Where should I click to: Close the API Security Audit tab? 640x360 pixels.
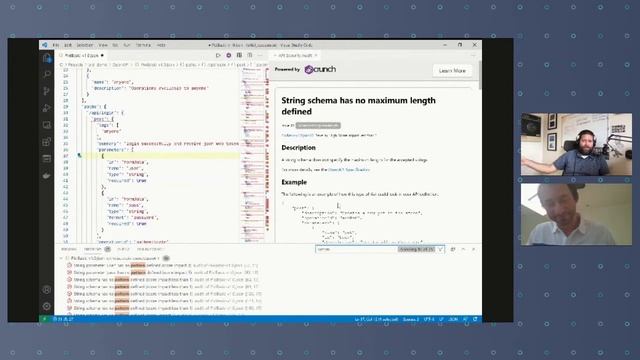point(316,55)
